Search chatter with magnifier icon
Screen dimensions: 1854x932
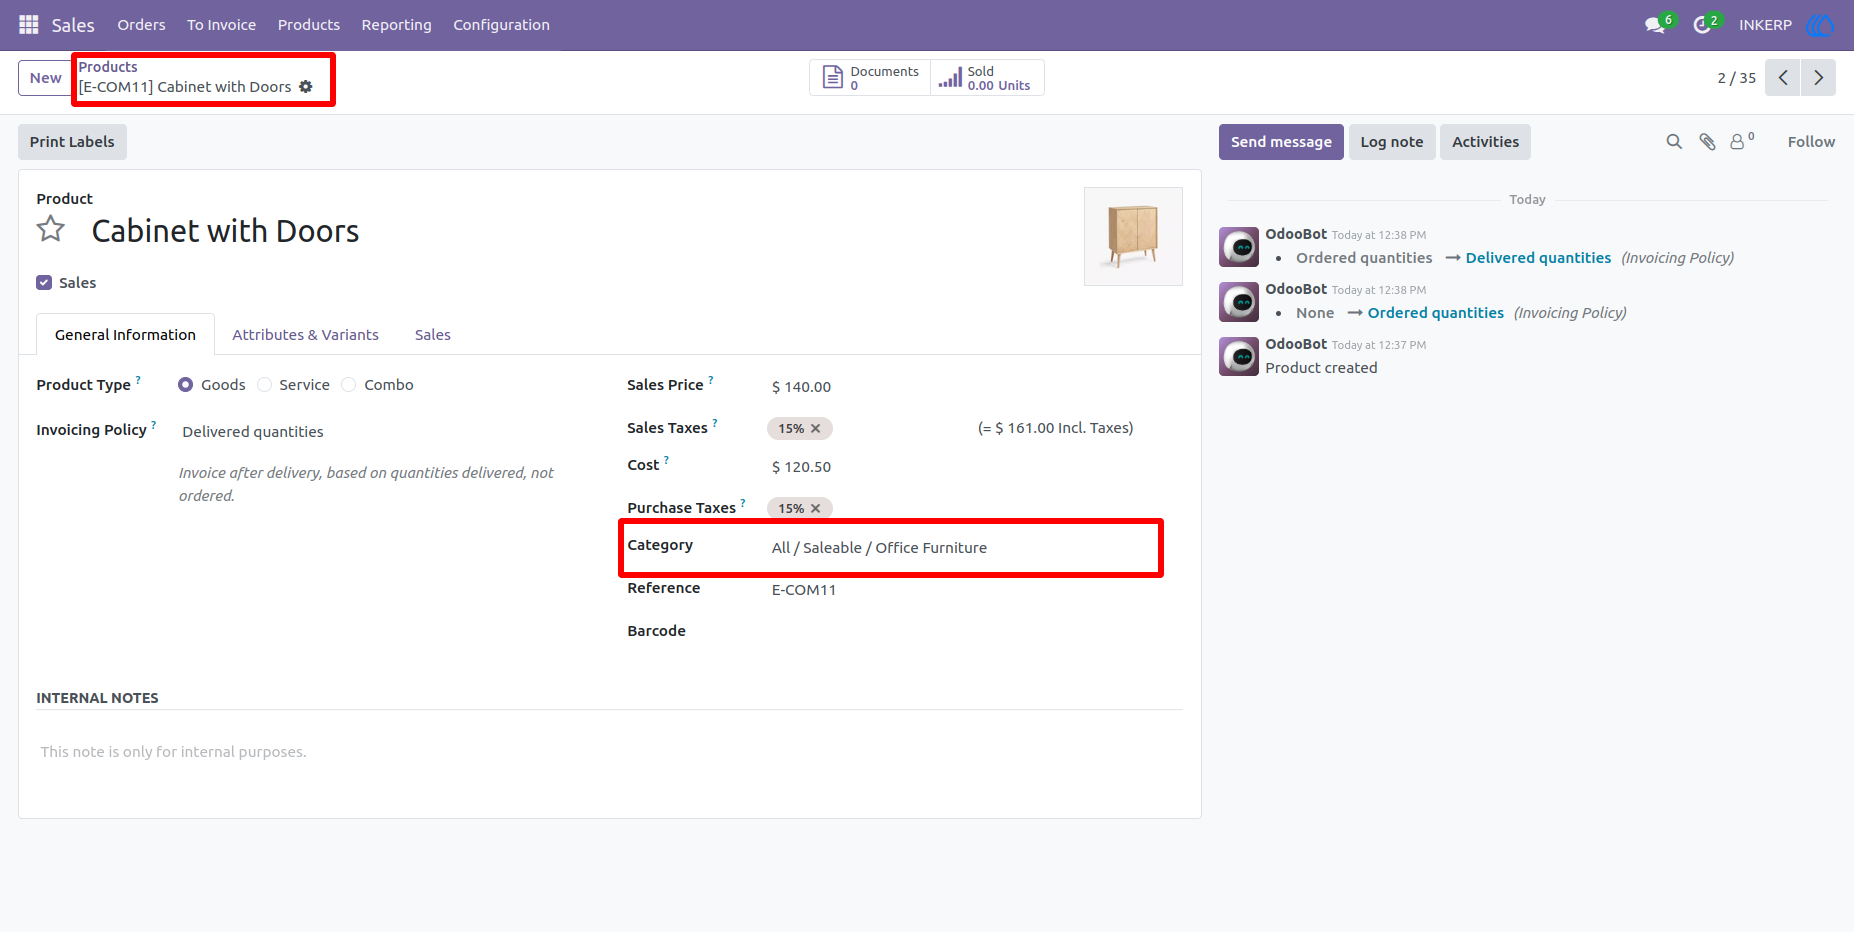pyautogui.click(x=1674, y=142)
